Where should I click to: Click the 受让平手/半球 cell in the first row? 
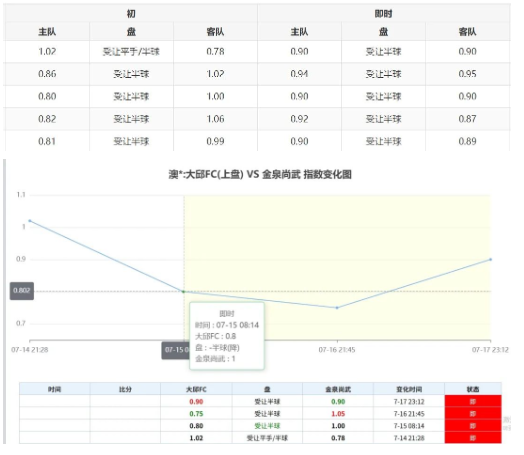(x=131, y=52)
